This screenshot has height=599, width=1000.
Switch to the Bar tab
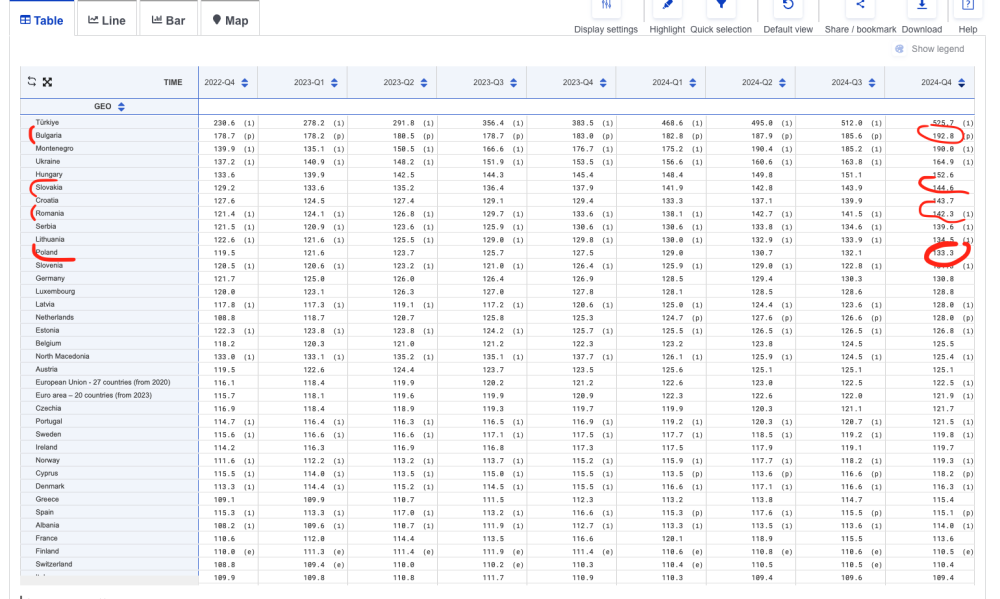pyautogui.click(x=168, y=20)
